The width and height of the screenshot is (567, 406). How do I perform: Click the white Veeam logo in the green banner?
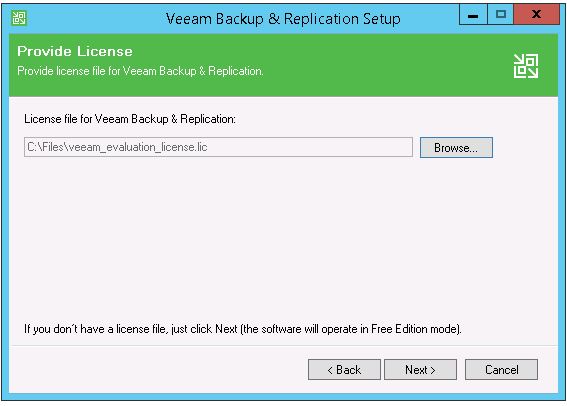click(x=526, y=66)
